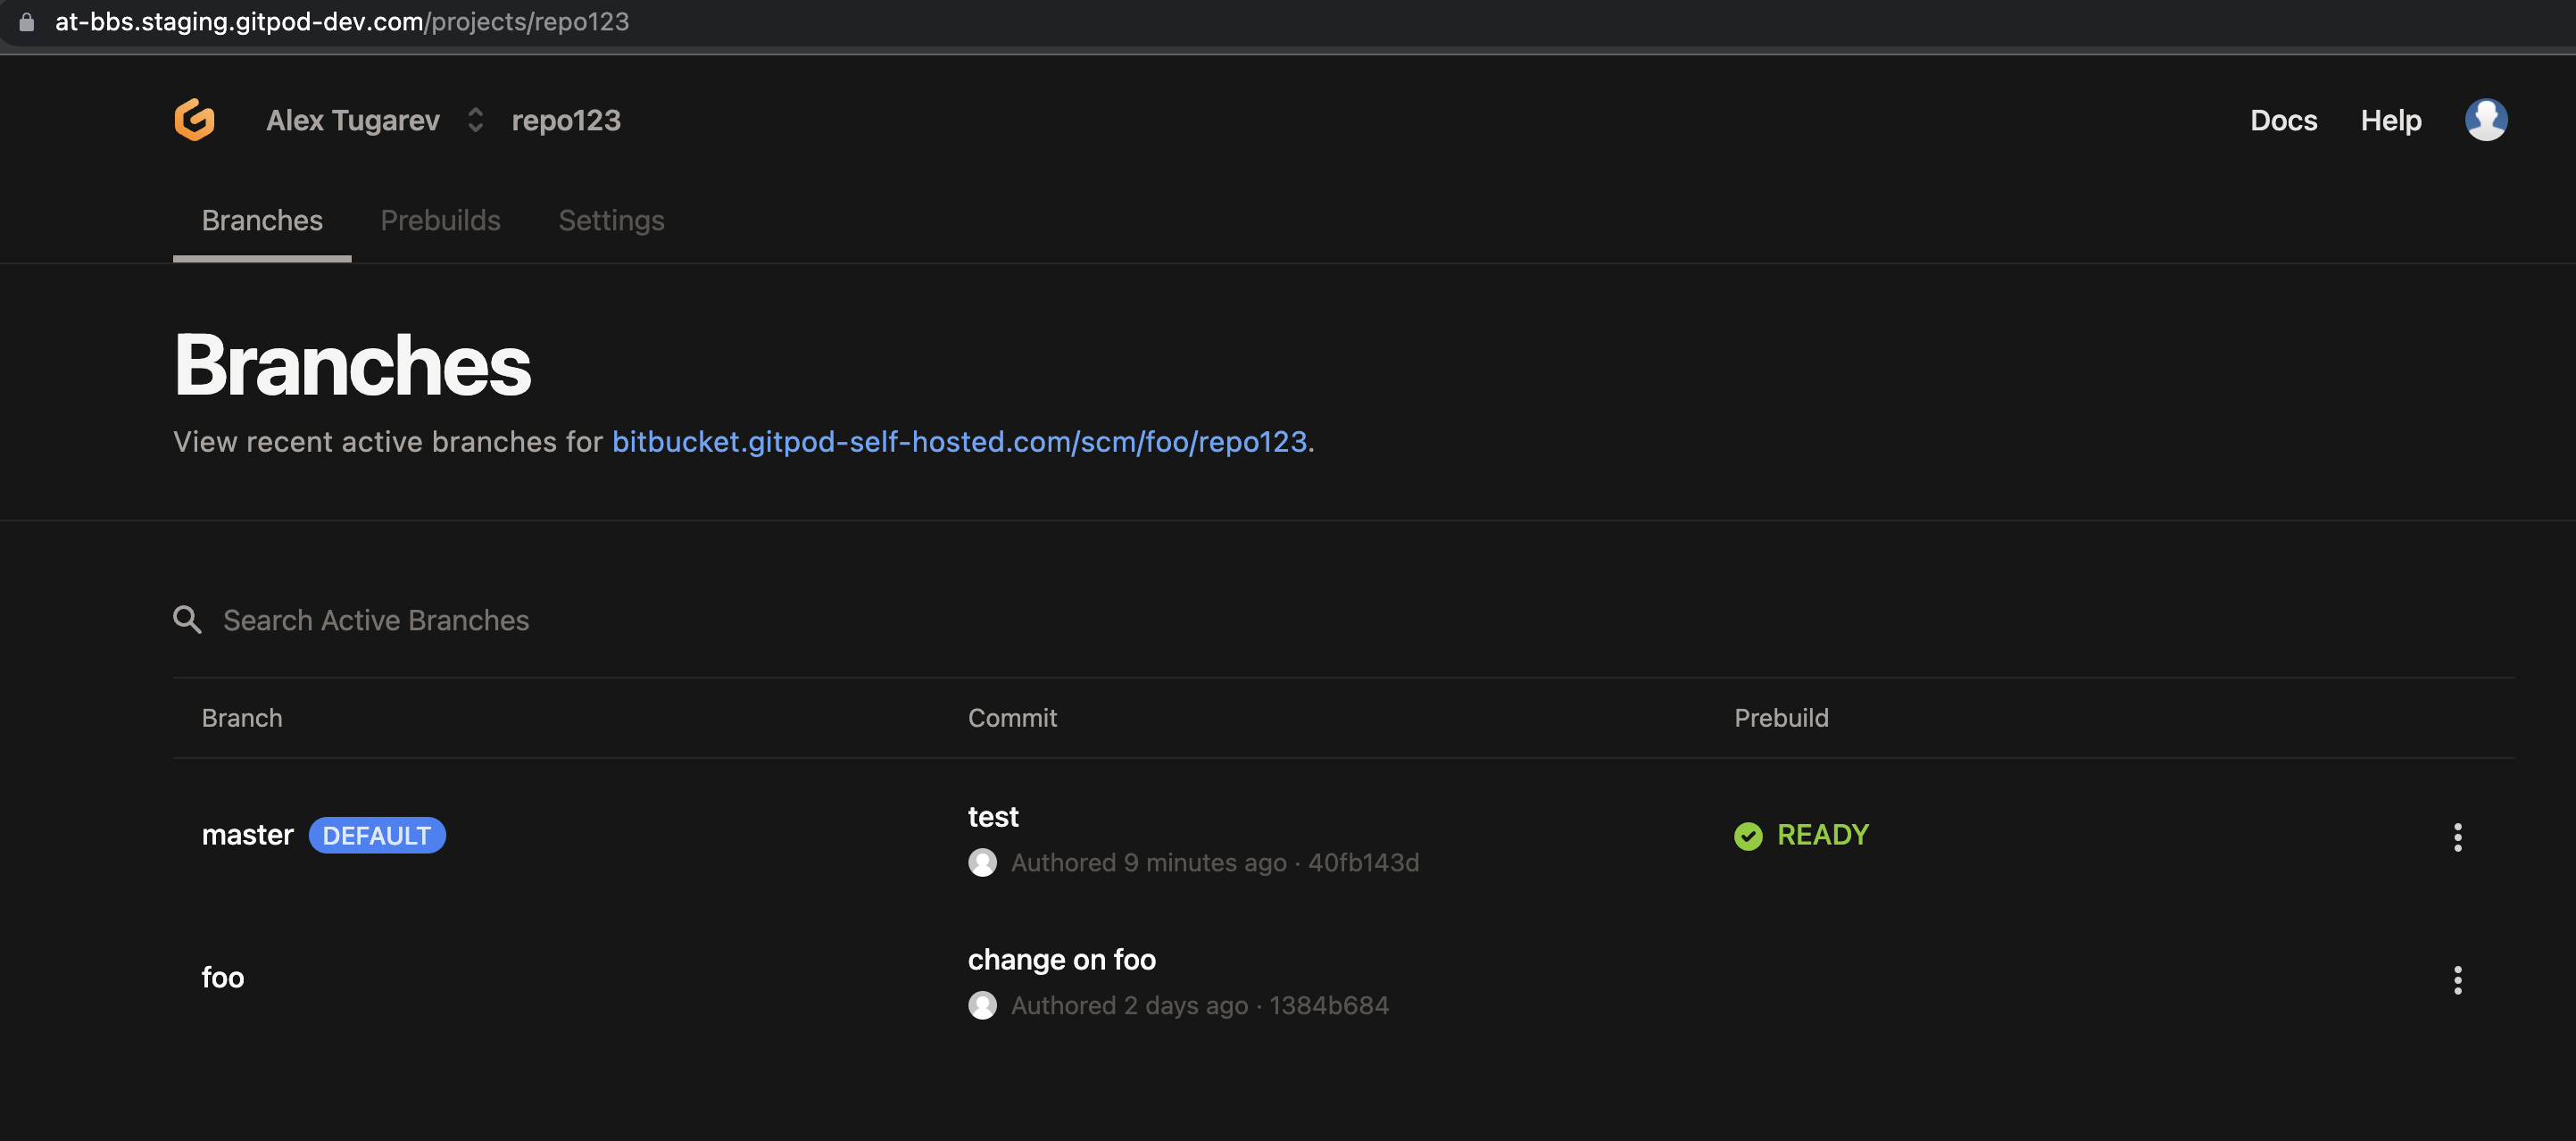Open the more actions menu for foo branch

(2457, 980)
